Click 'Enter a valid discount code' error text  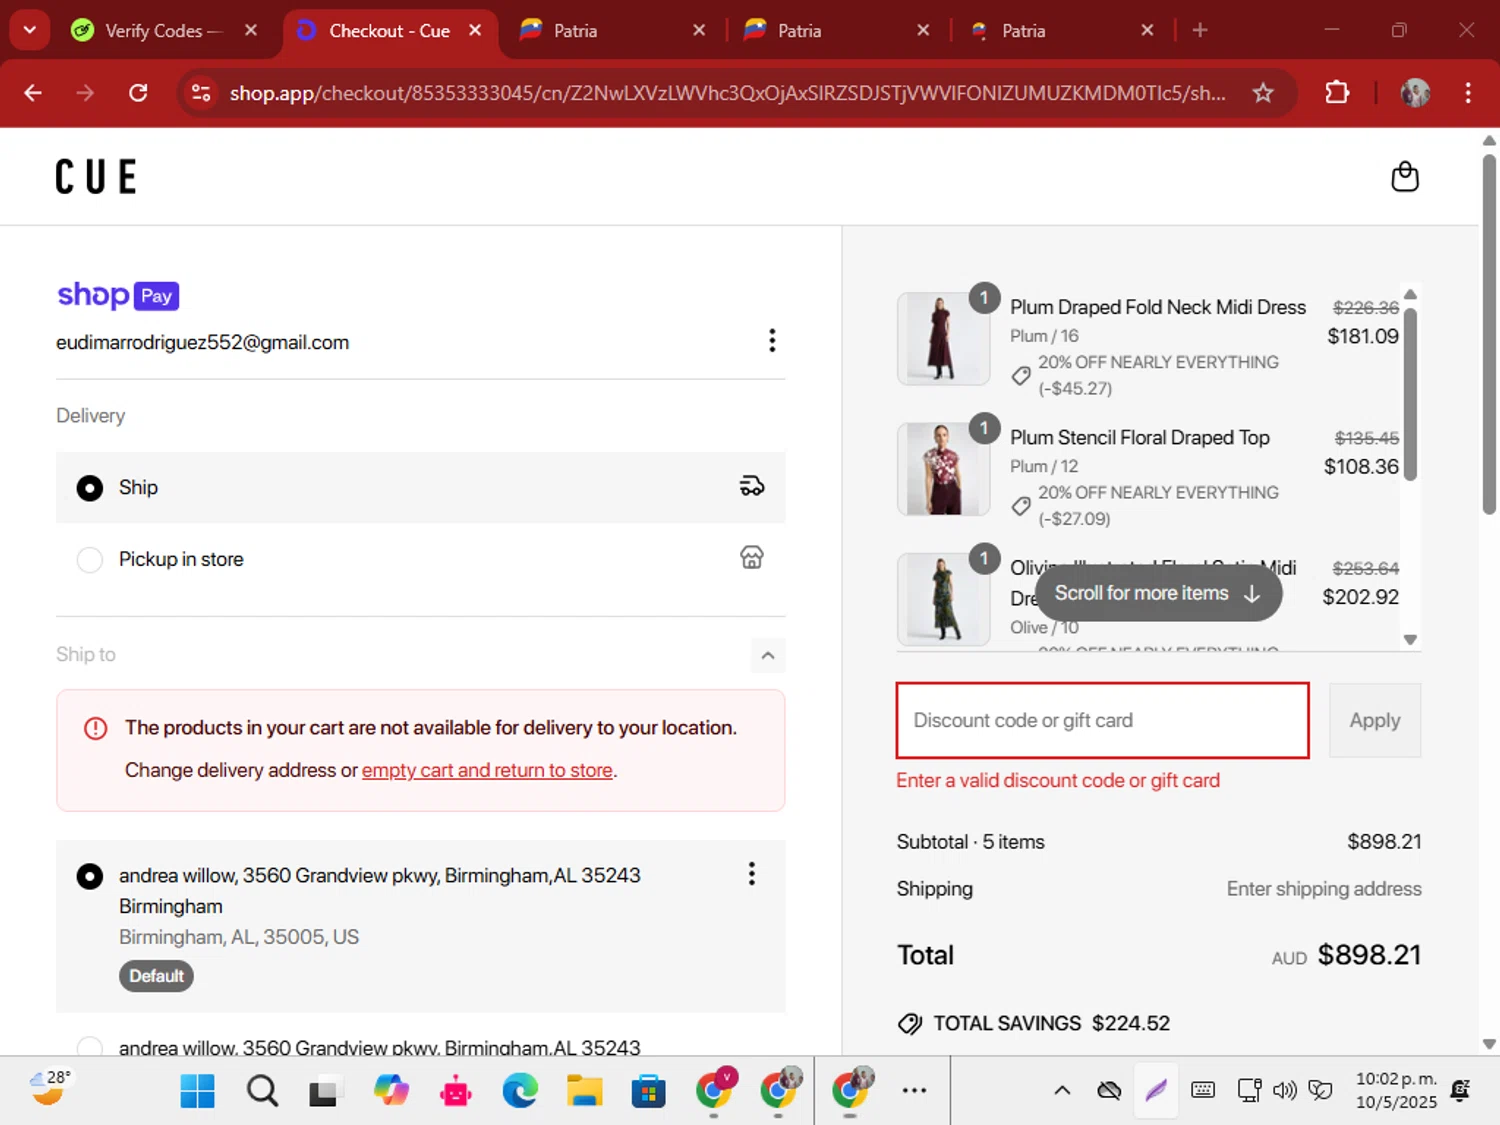point(1058,781)
